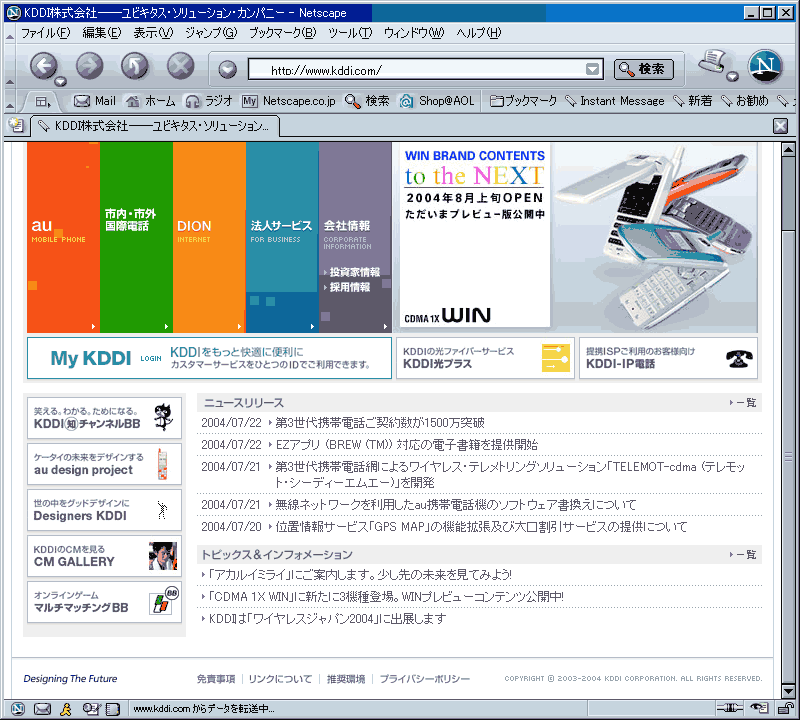Image resolution: width=800 pixels, height=720 pixels.
Task: Open the ツール(T) menu
Action: pos(350,33)
